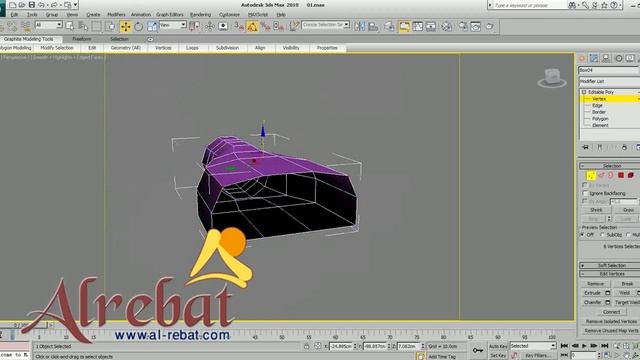Open the Create Selection Set dropdown

click(325, 25)
